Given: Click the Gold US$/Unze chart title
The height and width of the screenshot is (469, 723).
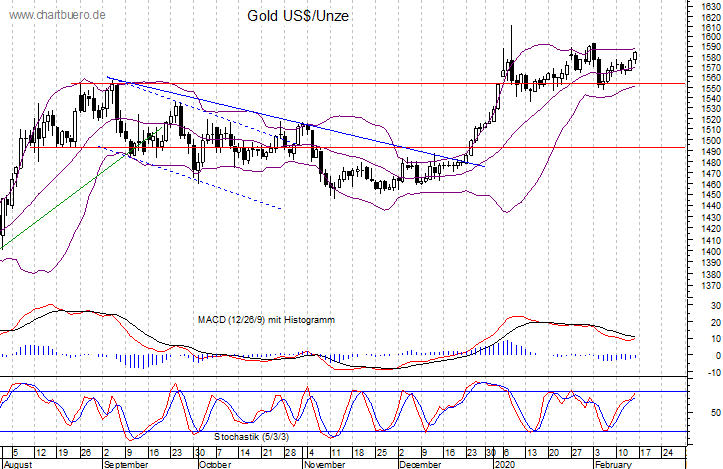Looking at the screenshot, I should tap(296, 17).
